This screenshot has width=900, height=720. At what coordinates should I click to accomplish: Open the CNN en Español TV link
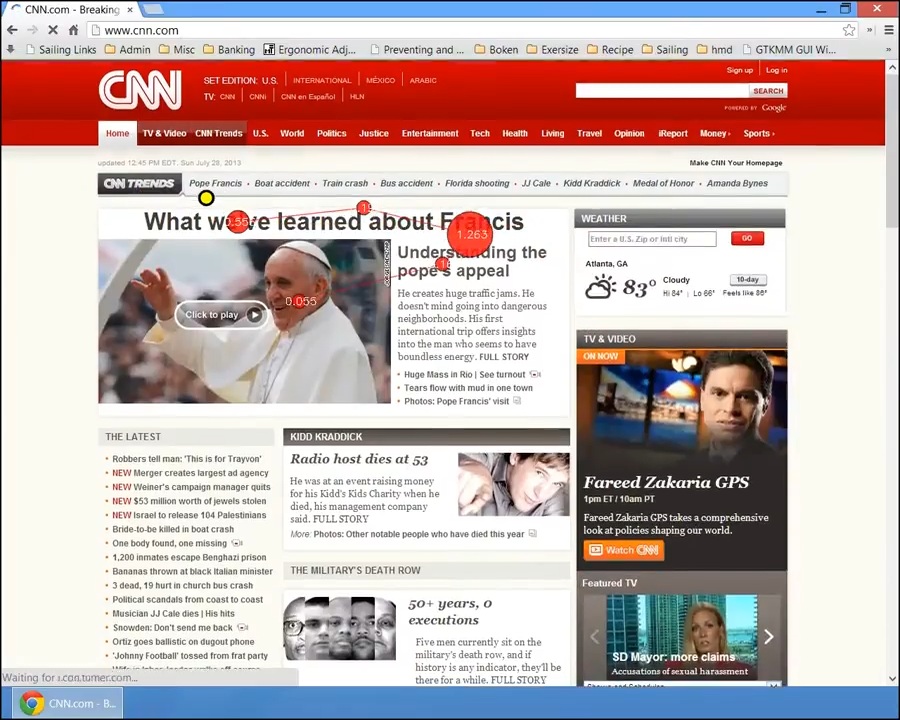(x=308, y=96)
